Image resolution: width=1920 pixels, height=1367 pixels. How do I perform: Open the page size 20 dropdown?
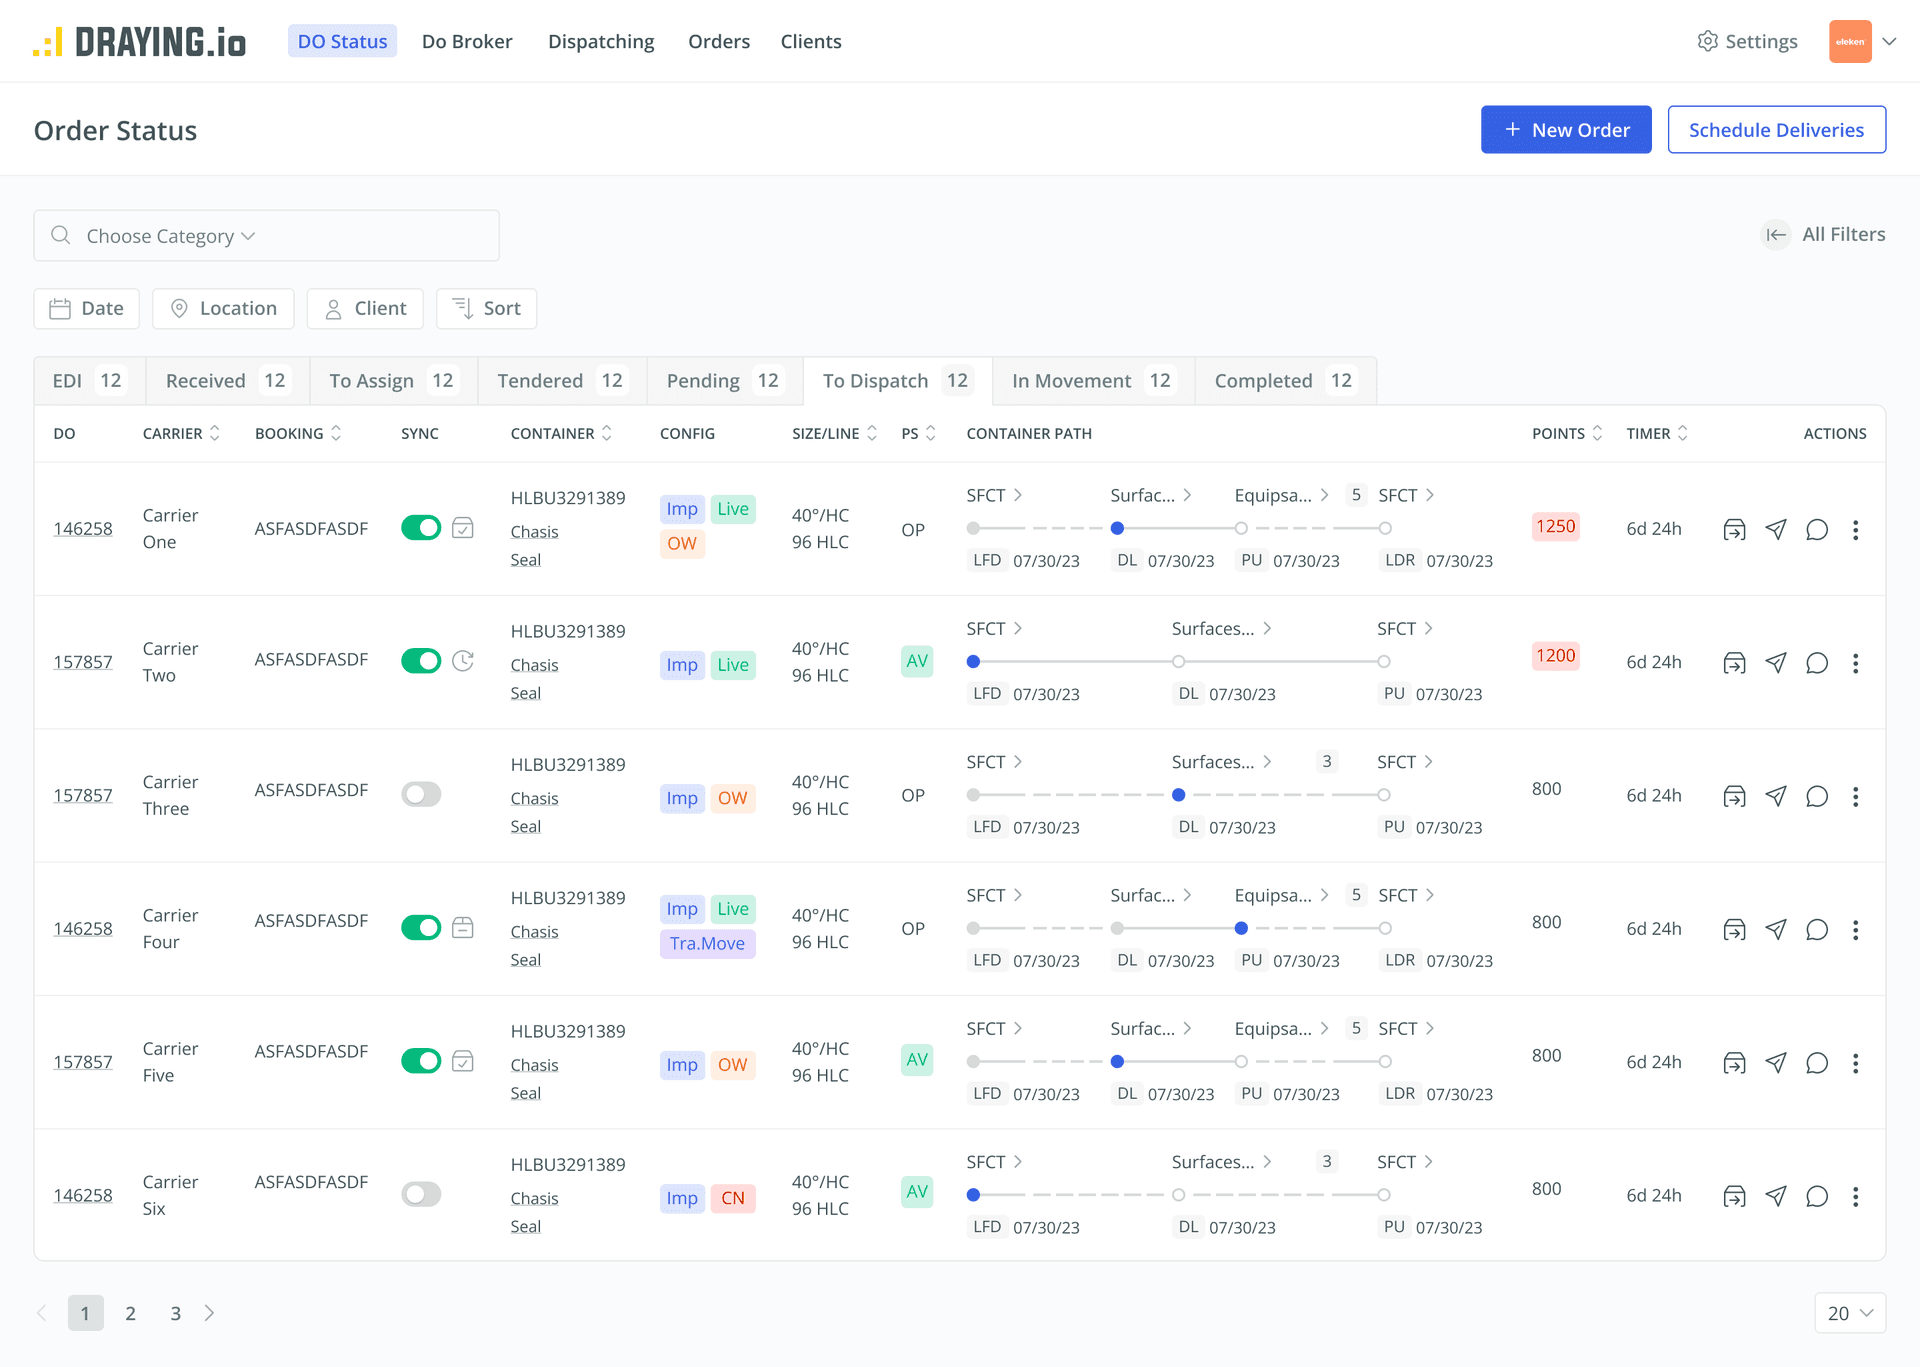pos(1850,1313)
